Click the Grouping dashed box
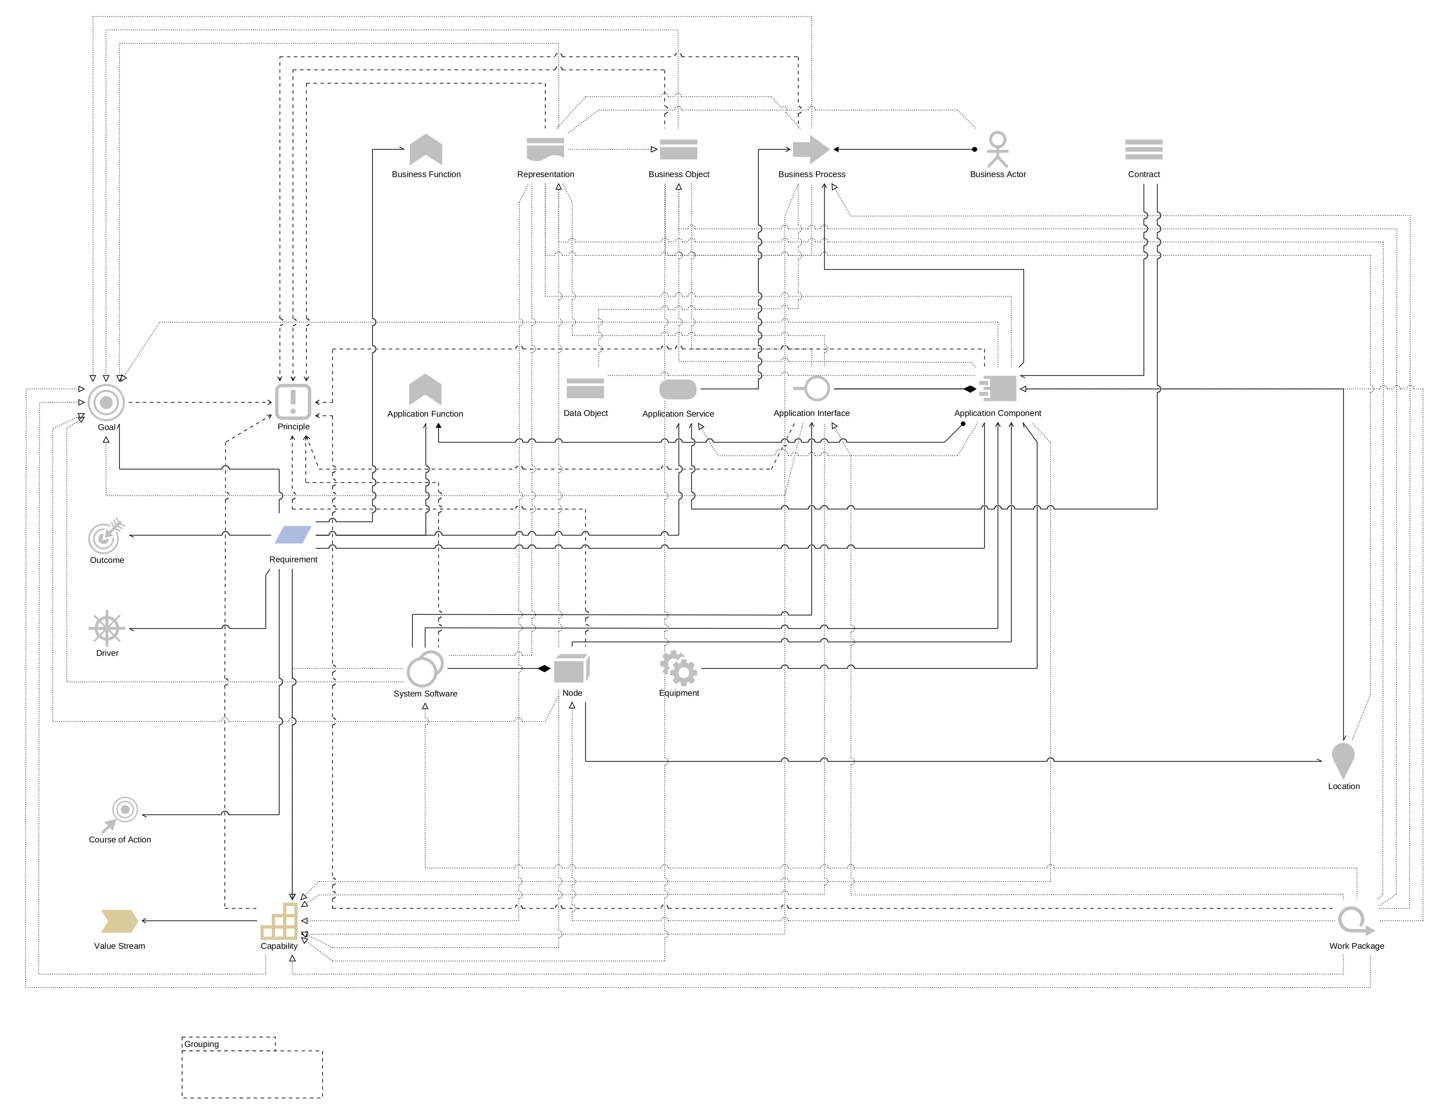1434x1112 pixels. (x=252, y=1074)
